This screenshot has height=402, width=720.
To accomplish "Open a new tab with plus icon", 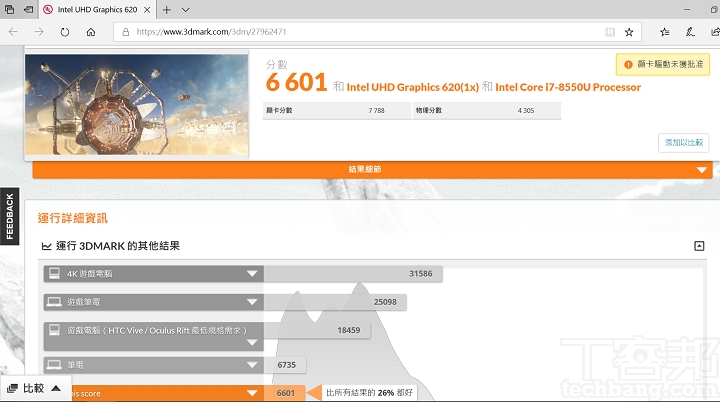I will point(167,10).
